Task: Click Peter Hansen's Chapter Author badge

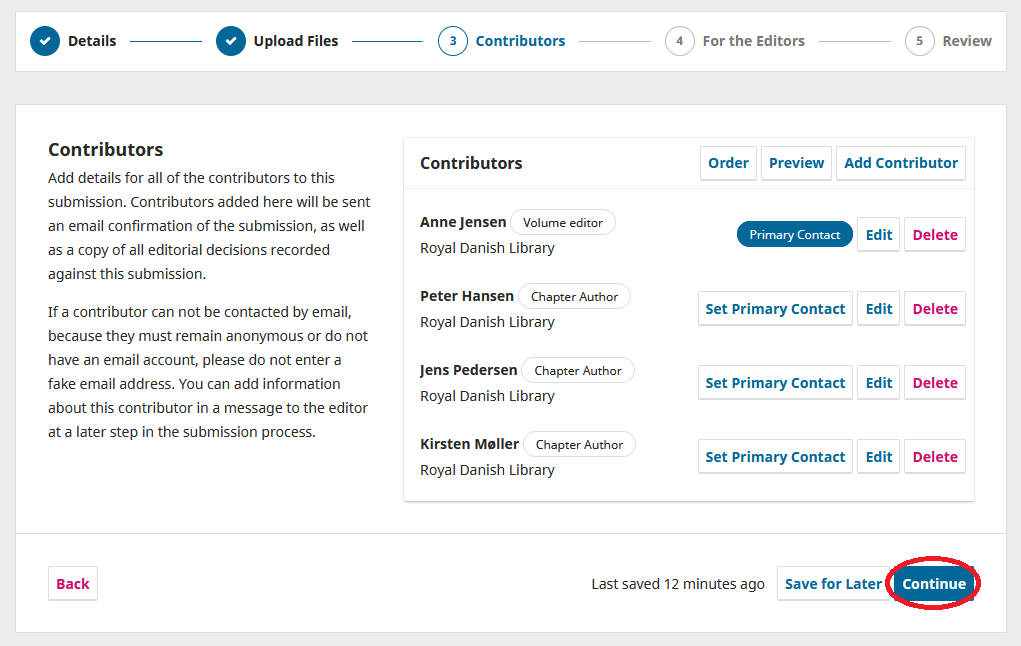Action: tap(574, 296)
